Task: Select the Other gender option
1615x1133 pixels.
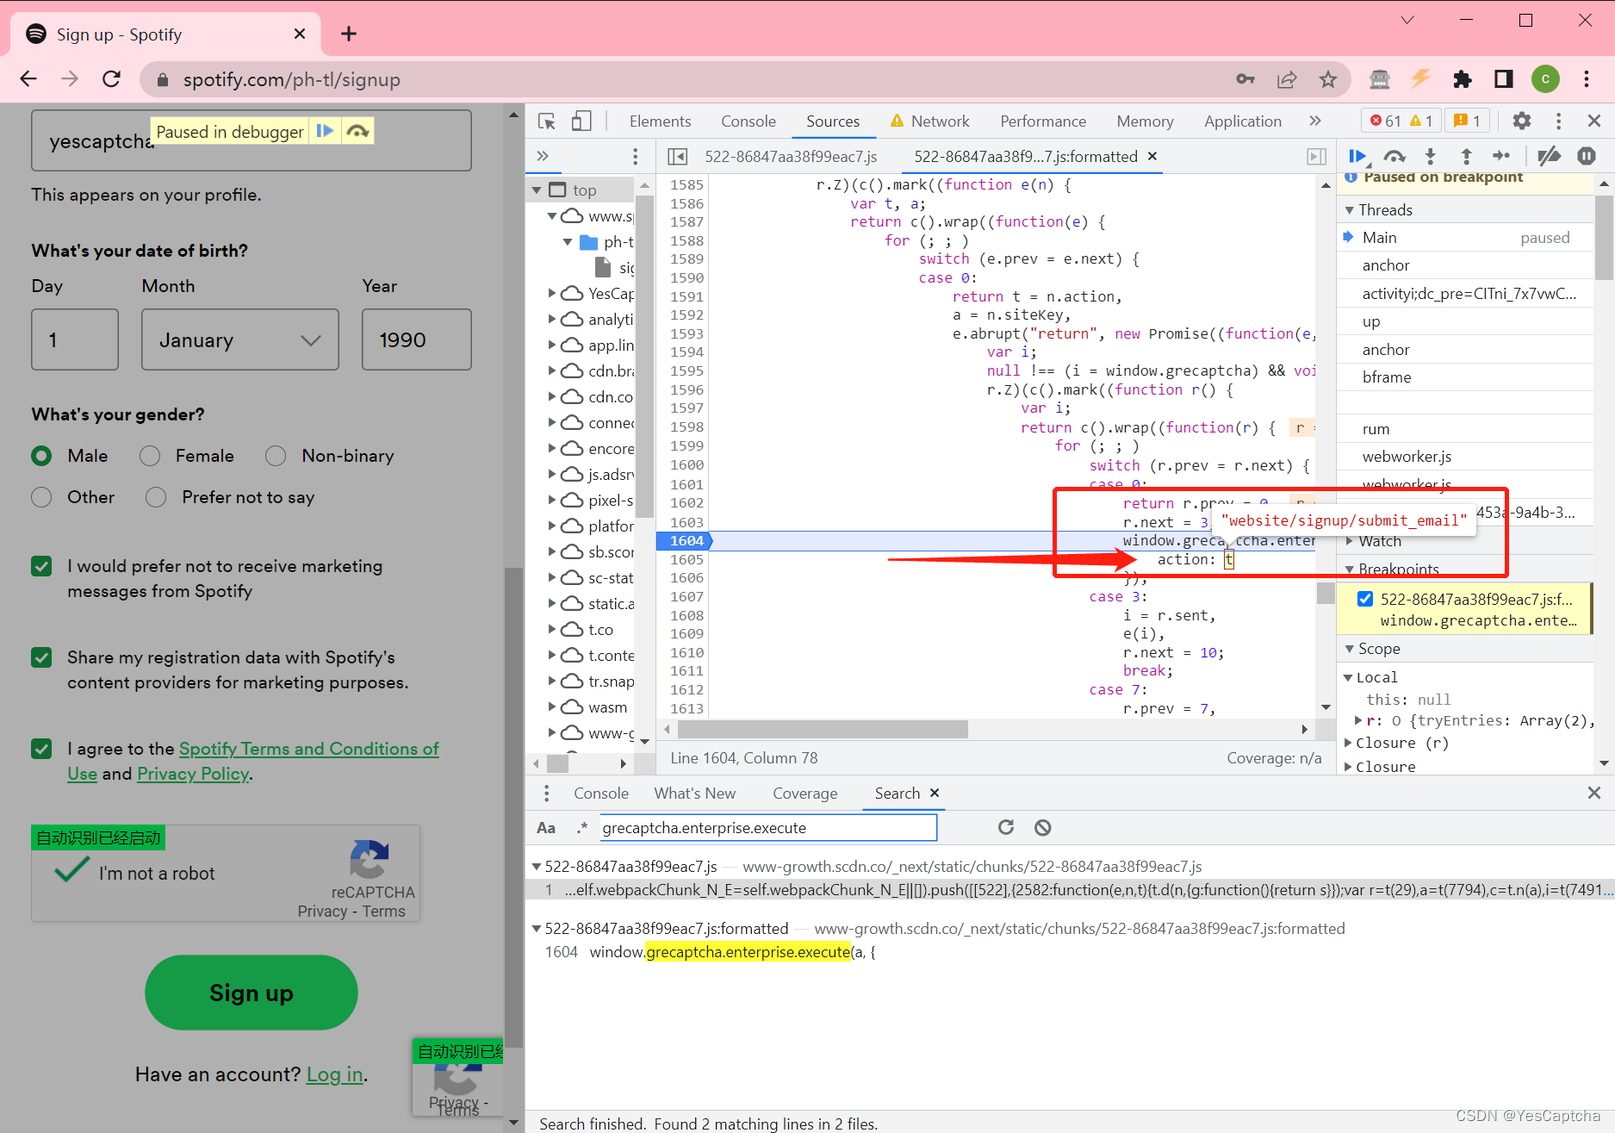Action: tap(41, 497)
